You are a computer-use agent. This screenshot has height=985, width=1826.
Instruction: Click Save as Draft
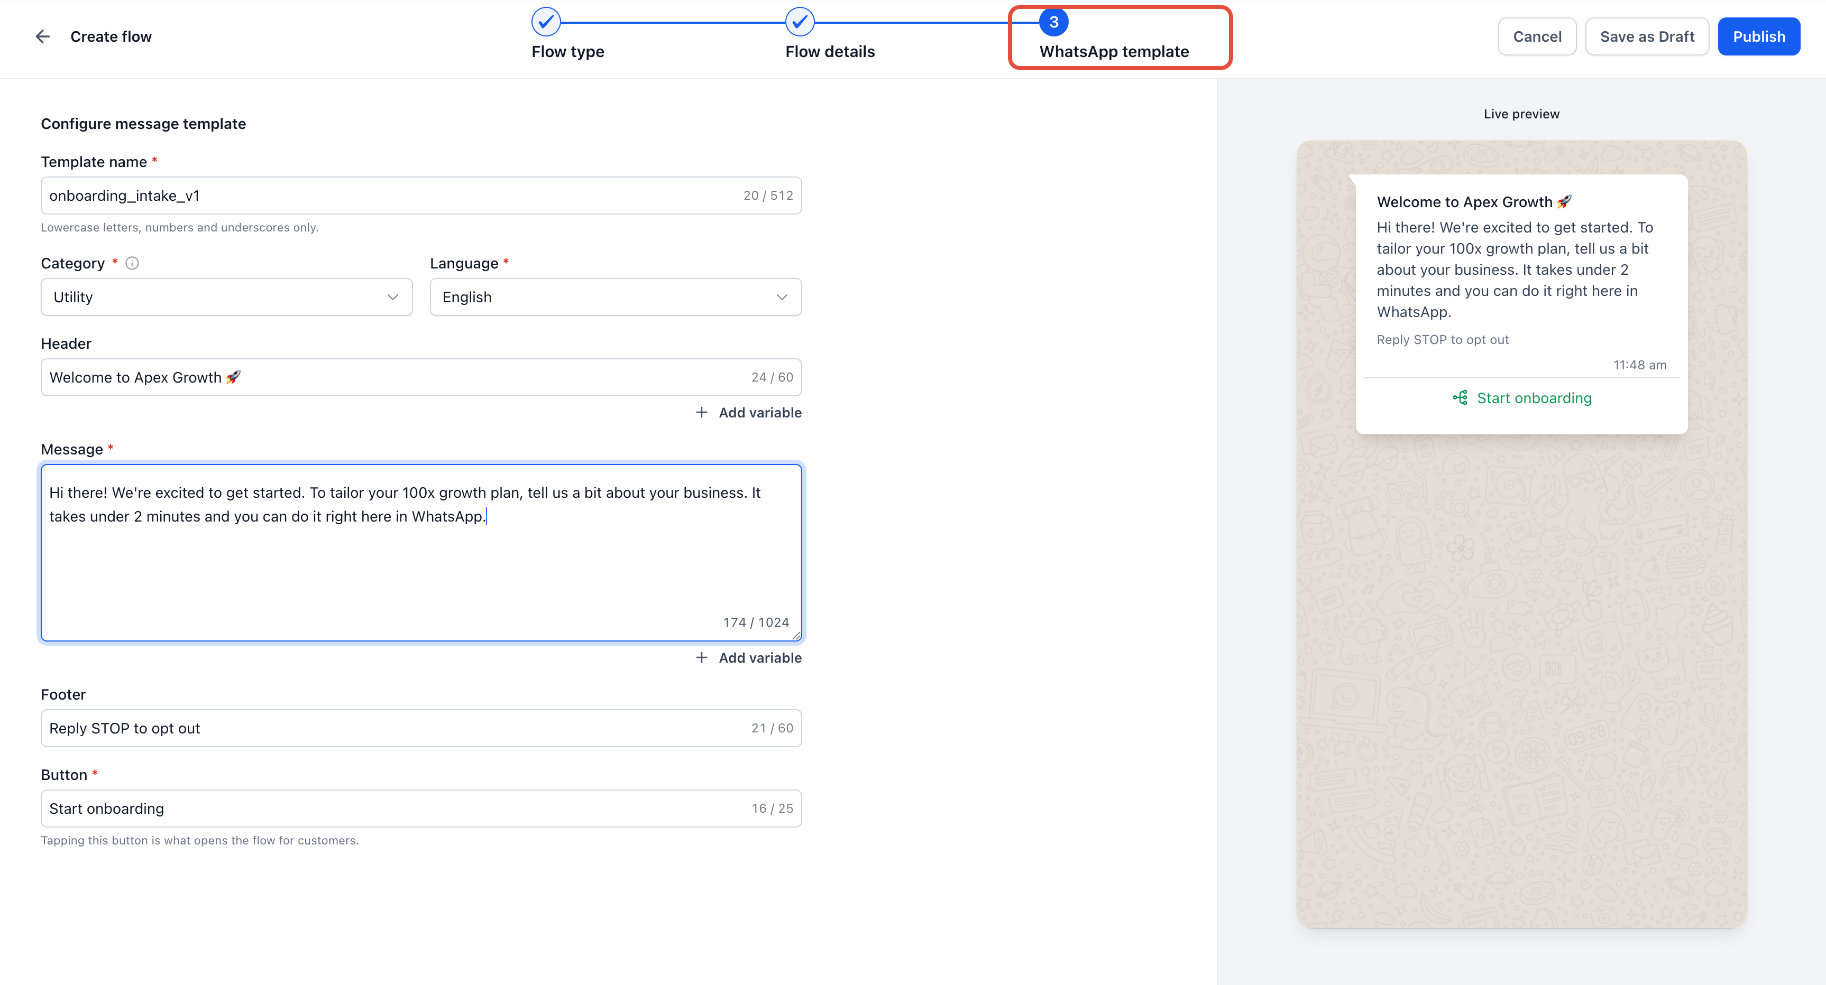1647,37
